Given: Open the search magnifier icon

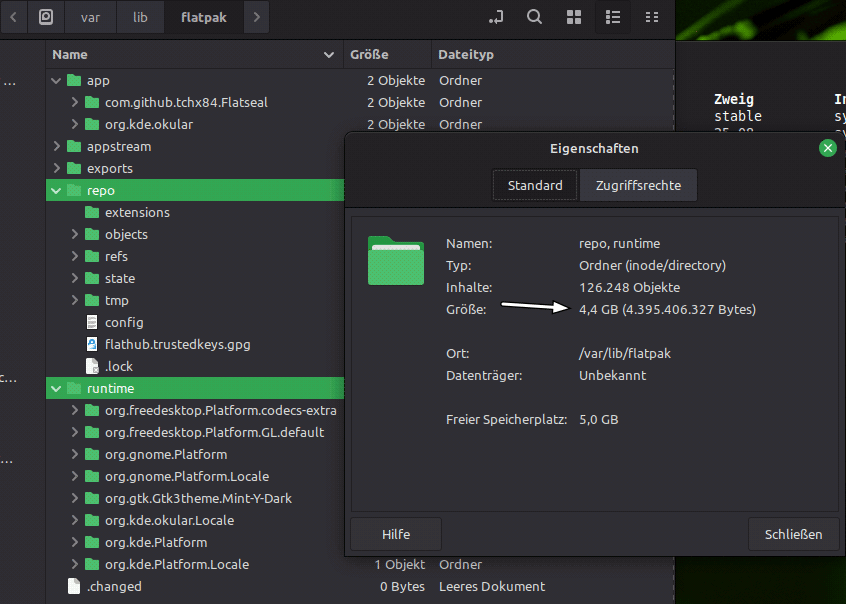Looking at the screenshot, I should click(534, 17).
